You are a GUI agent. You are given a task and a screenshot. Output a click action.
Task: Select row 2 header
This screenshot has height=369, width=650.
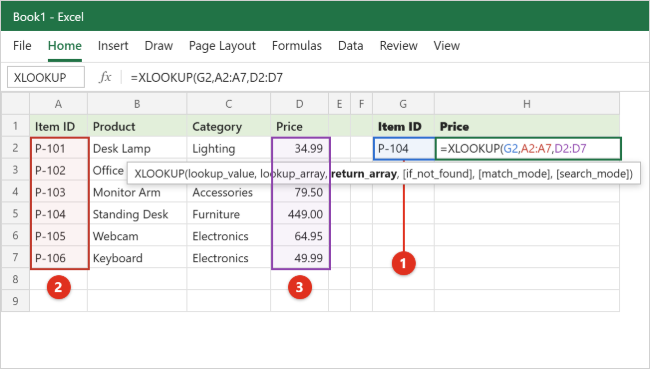(x=15, y=148)
